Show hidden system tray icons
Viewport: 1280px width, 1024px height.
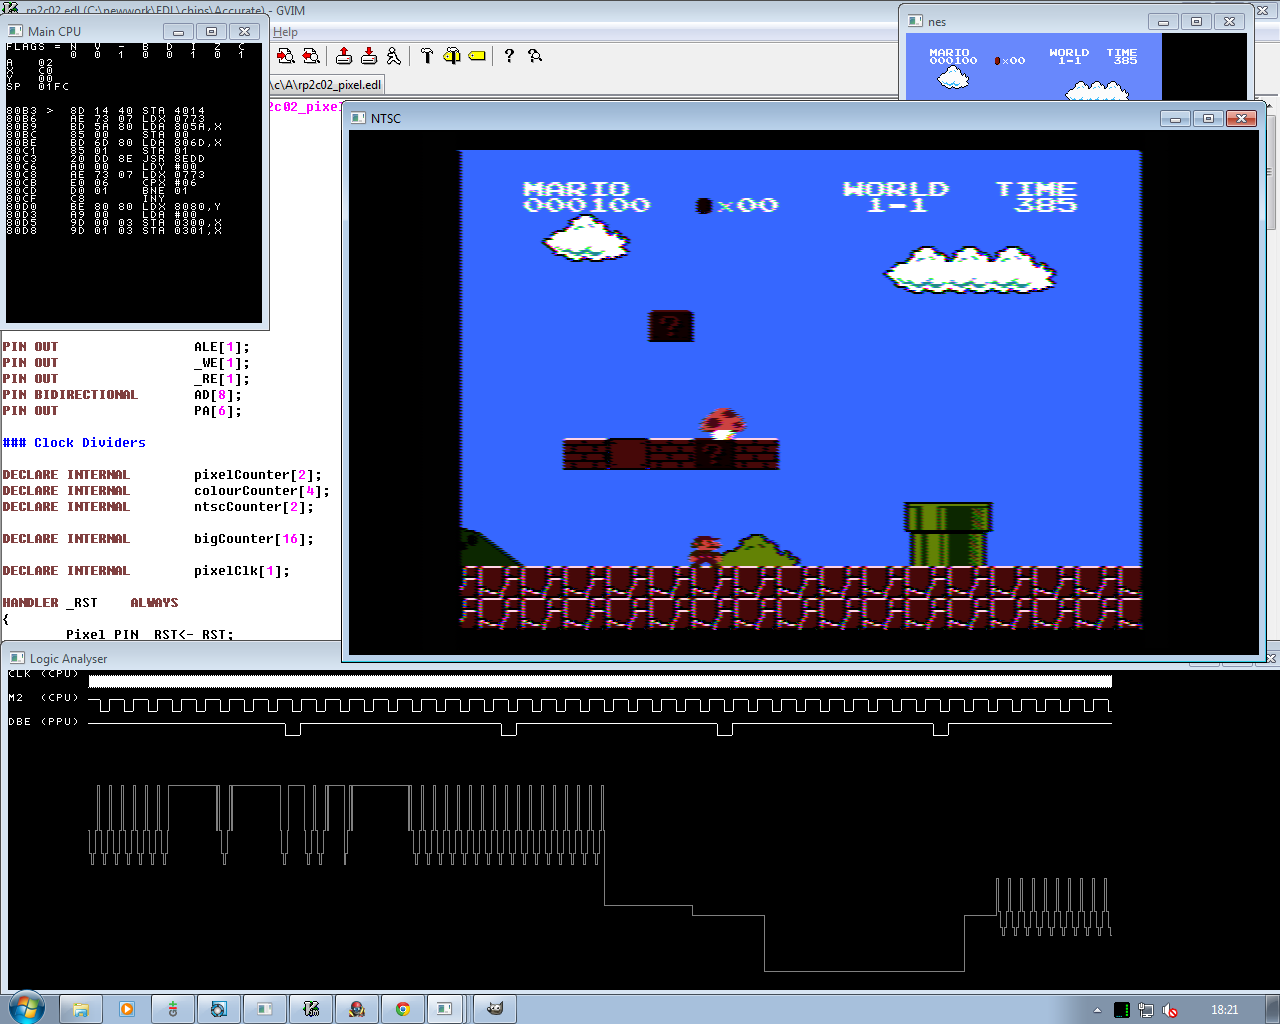pos(1097,1010)
